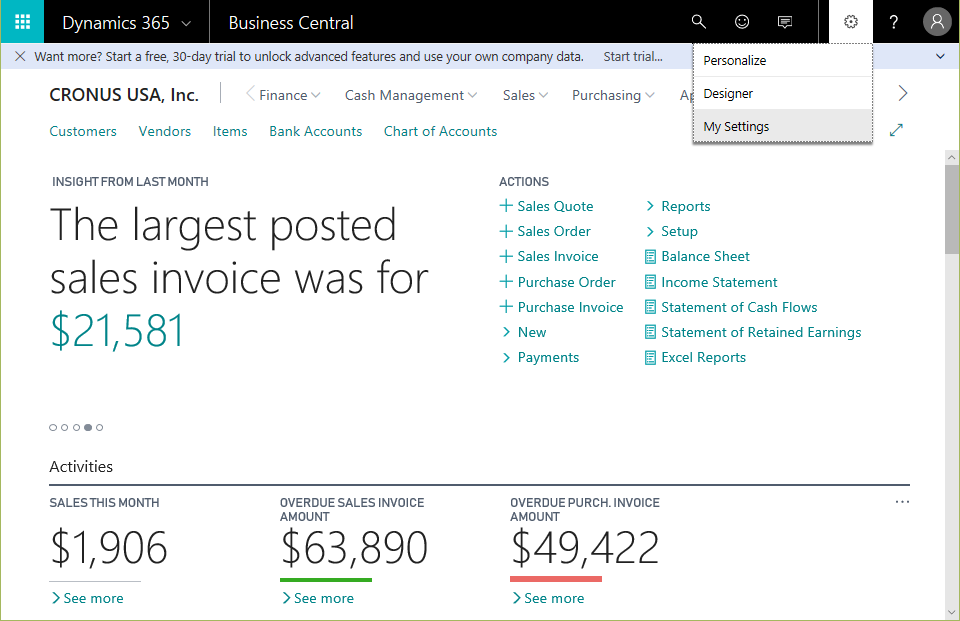Click the expand page diagonal arrow icon
Screen dimensions: 960x621
click(896, 130)
